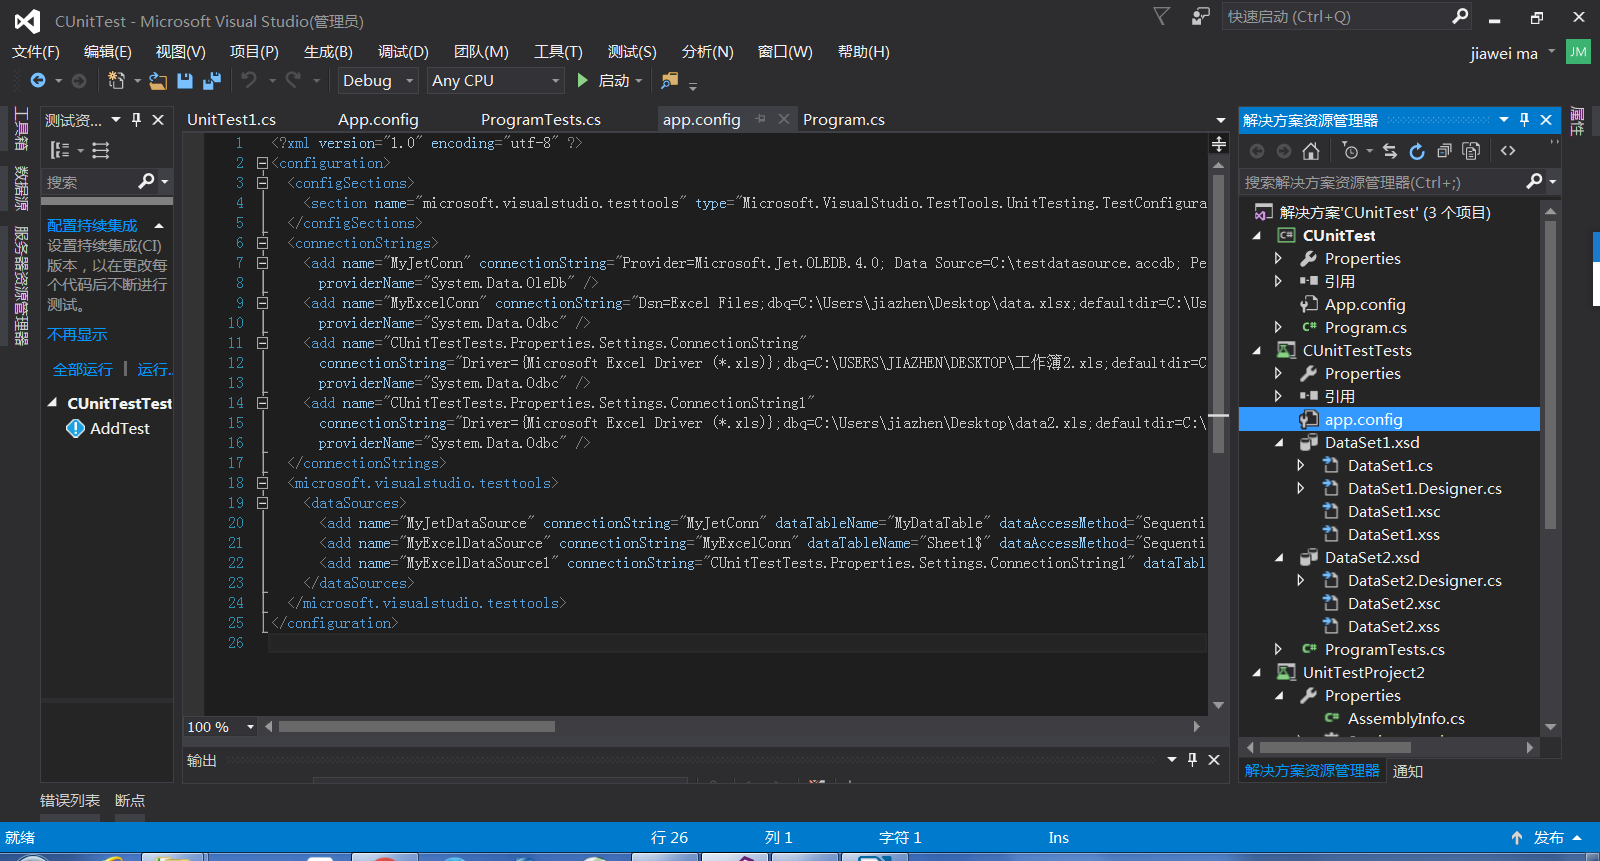Switch to the ProgramTests.cs tab
Screen dimensions: 1600x861
pyautogui.click(x=541, y=119)
